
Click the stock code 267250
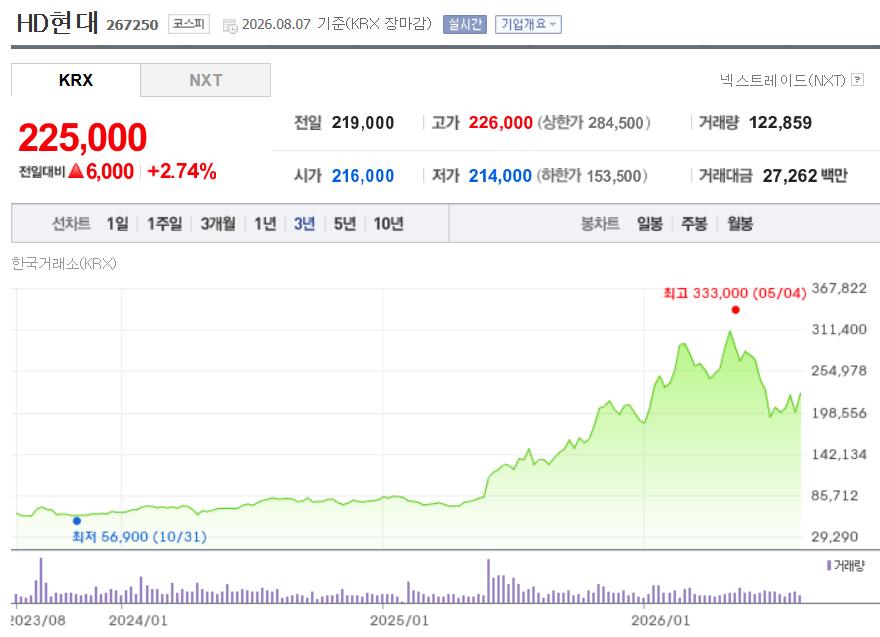pyautogui.click(x=132, y=25)
